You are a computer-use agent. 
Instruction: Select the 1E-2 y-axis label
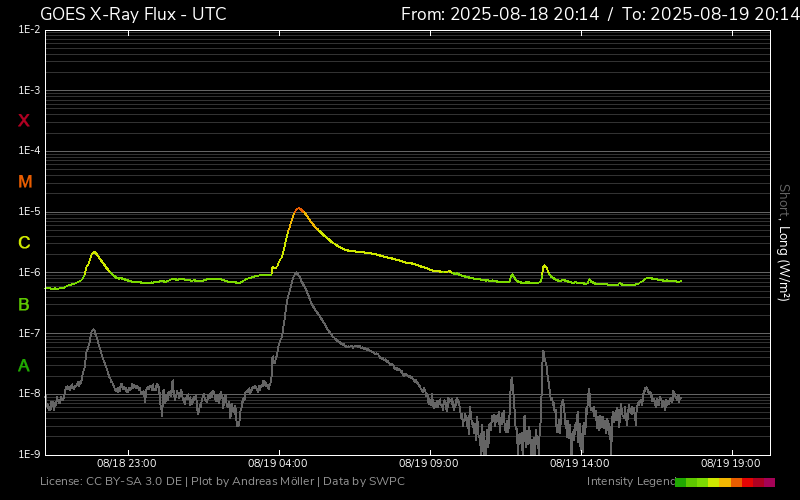click(x=29, y=30)
